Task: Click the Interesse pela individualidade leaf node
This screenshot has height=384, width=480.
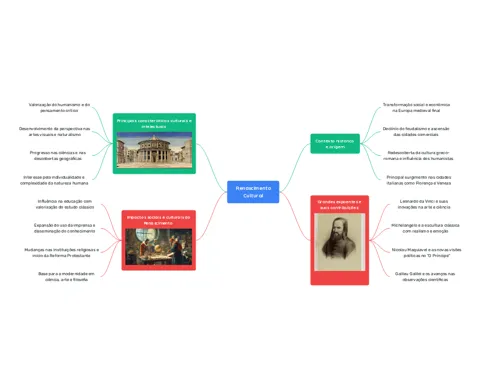Action: [x=54, y=180]
